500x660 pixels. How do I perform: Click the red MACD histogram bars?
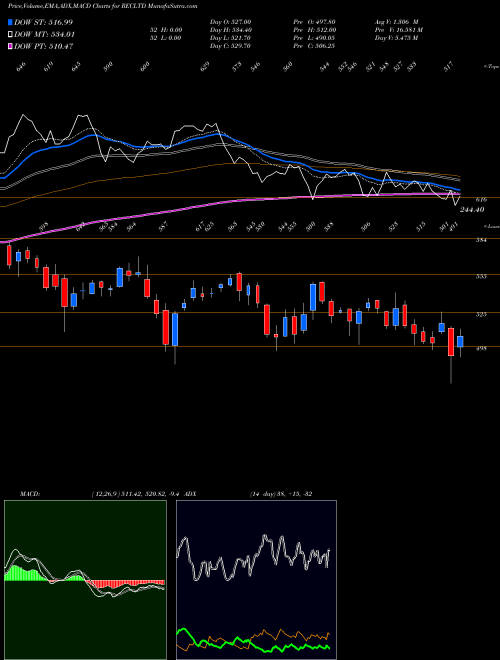[x=126, y=584]
